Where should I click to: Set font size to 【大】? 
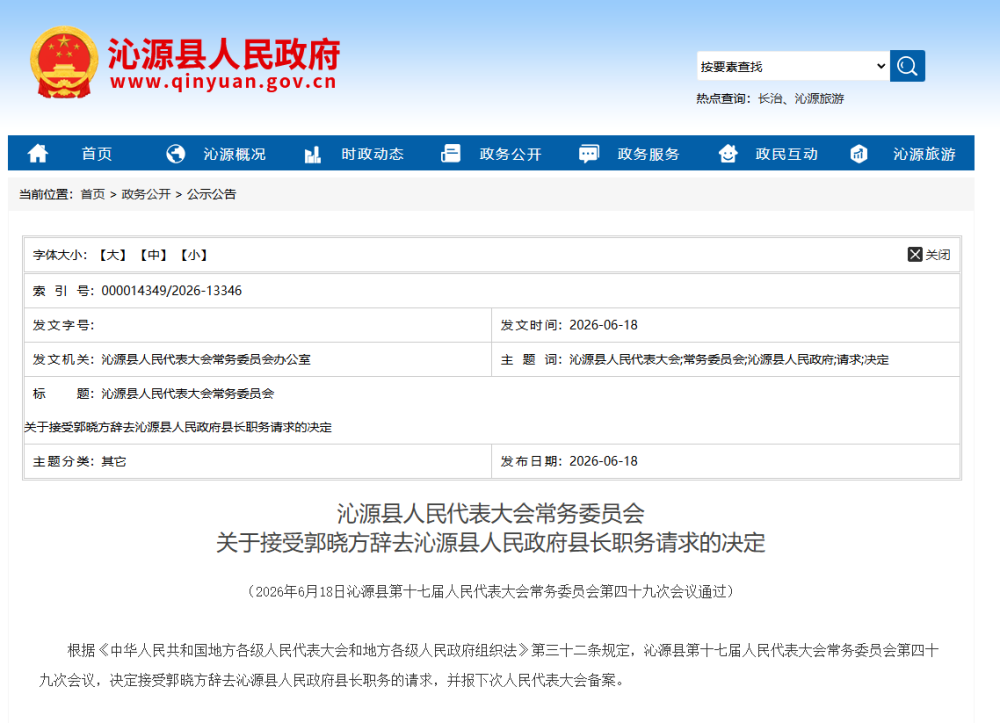[113, 255]
